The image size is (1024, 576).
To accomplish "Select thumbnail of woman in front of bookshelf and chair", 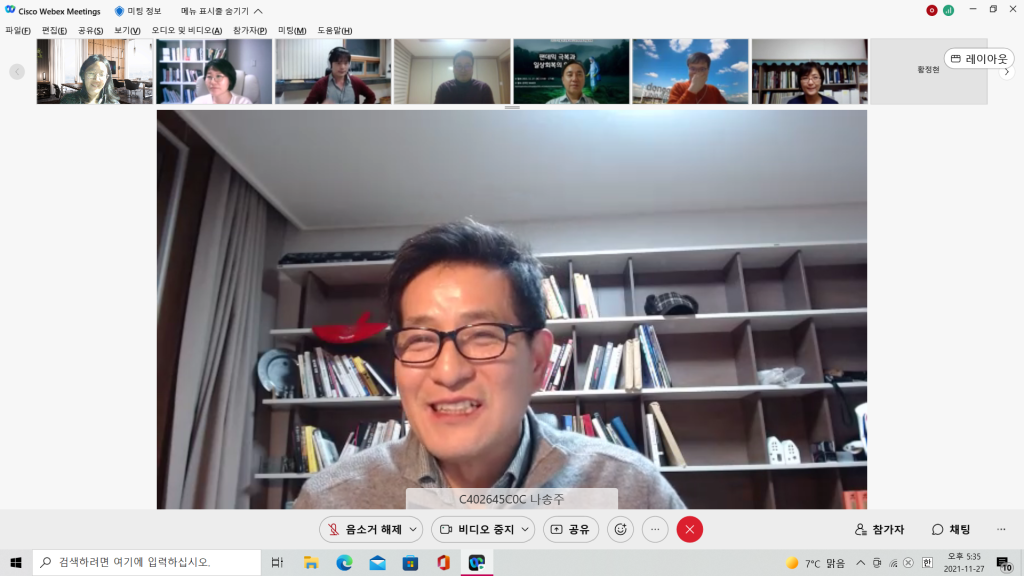I will point(214,71).
